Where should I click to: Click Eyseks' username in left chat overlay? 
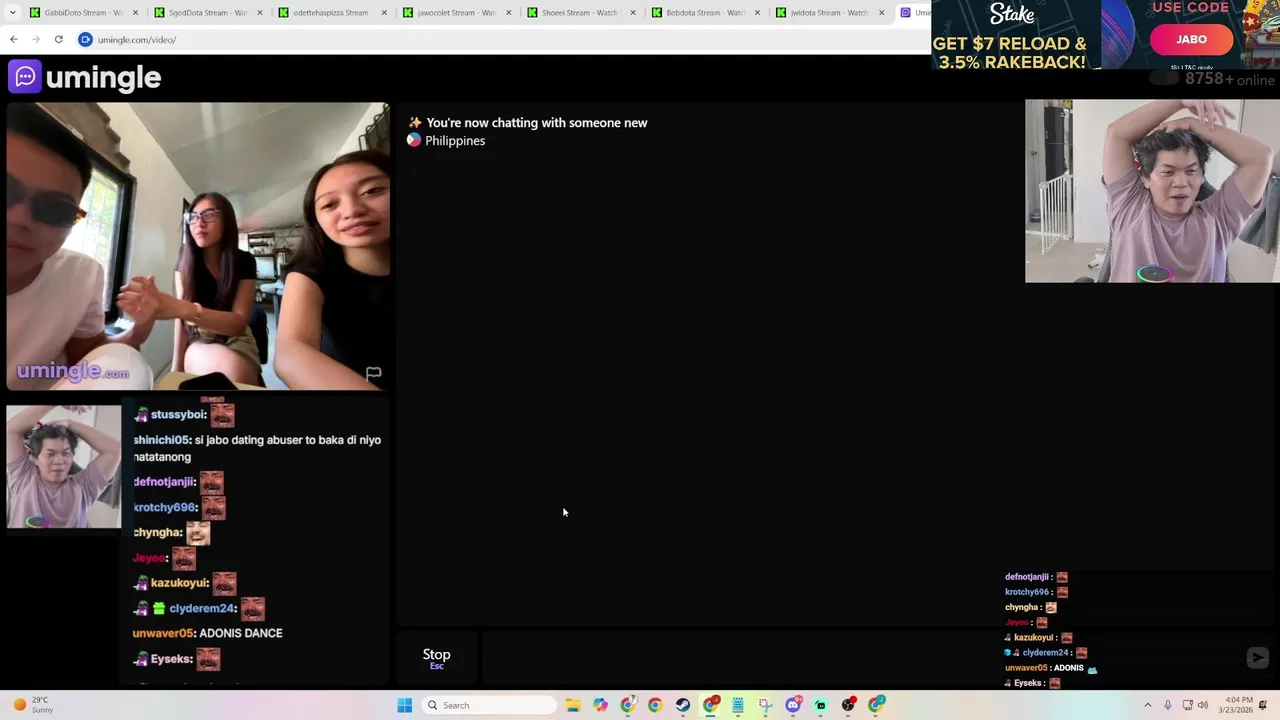click(x=170, y=659)
